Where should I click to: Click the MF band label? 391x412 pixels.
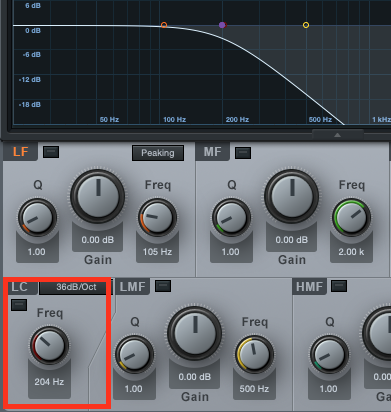pyautogui.click(x=213, y=152)
